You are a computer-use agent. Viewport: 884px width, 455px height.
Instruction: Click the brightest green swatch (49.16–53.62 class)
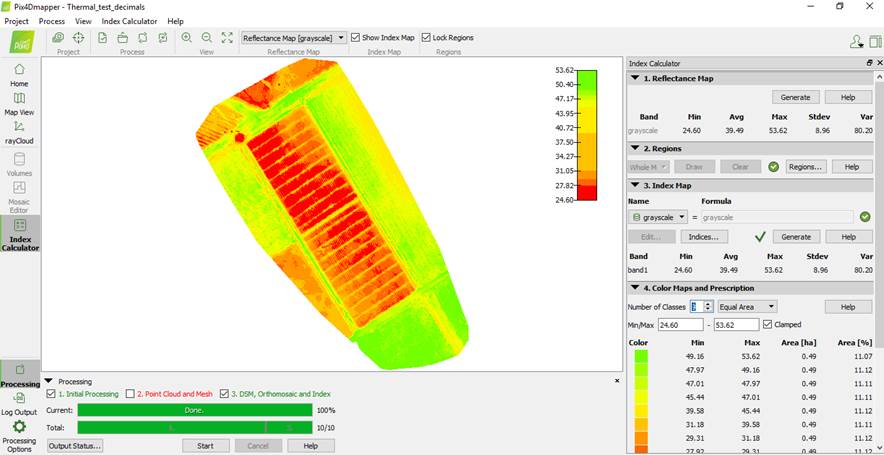point(640,356)
